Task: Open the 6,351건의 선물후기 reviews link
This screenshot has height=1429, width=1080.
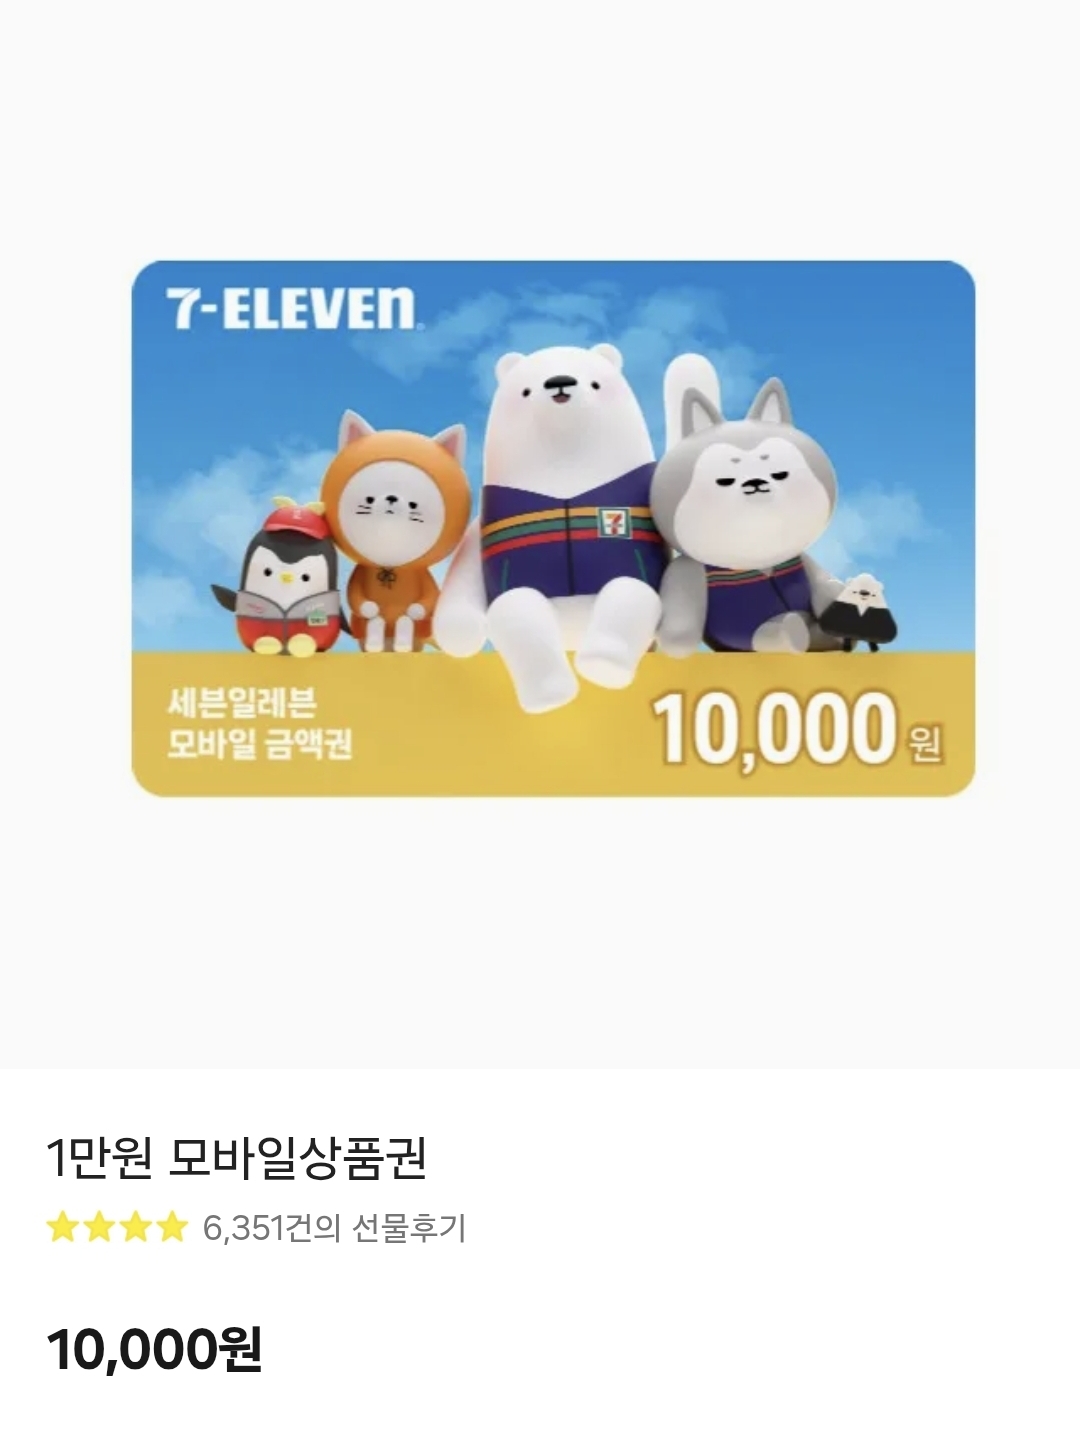Action: [x=334, y=1227]
